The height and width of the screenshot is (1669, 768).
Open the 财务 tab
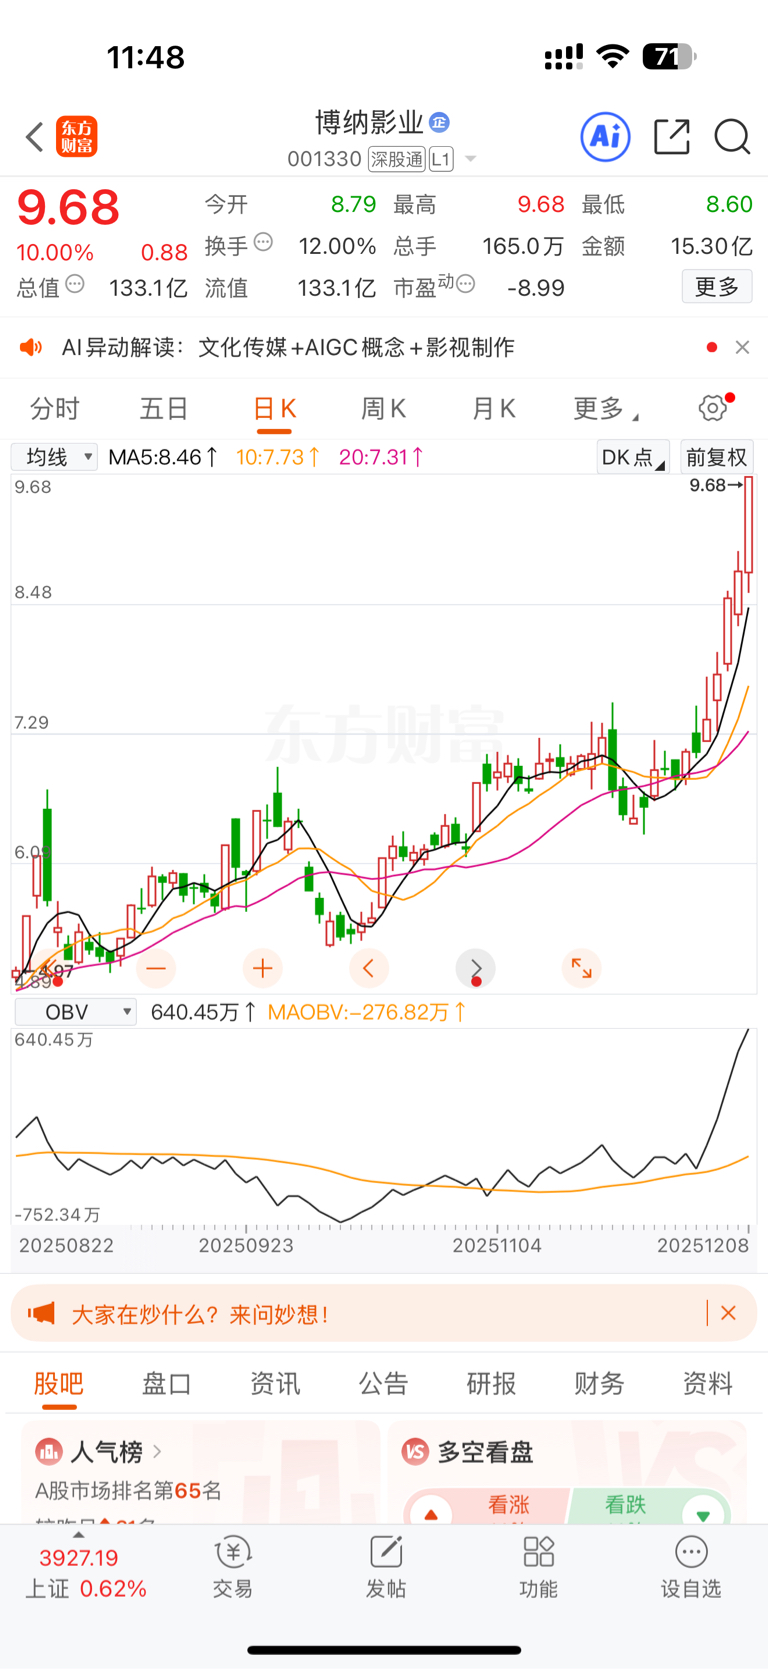pos(599,1383)
